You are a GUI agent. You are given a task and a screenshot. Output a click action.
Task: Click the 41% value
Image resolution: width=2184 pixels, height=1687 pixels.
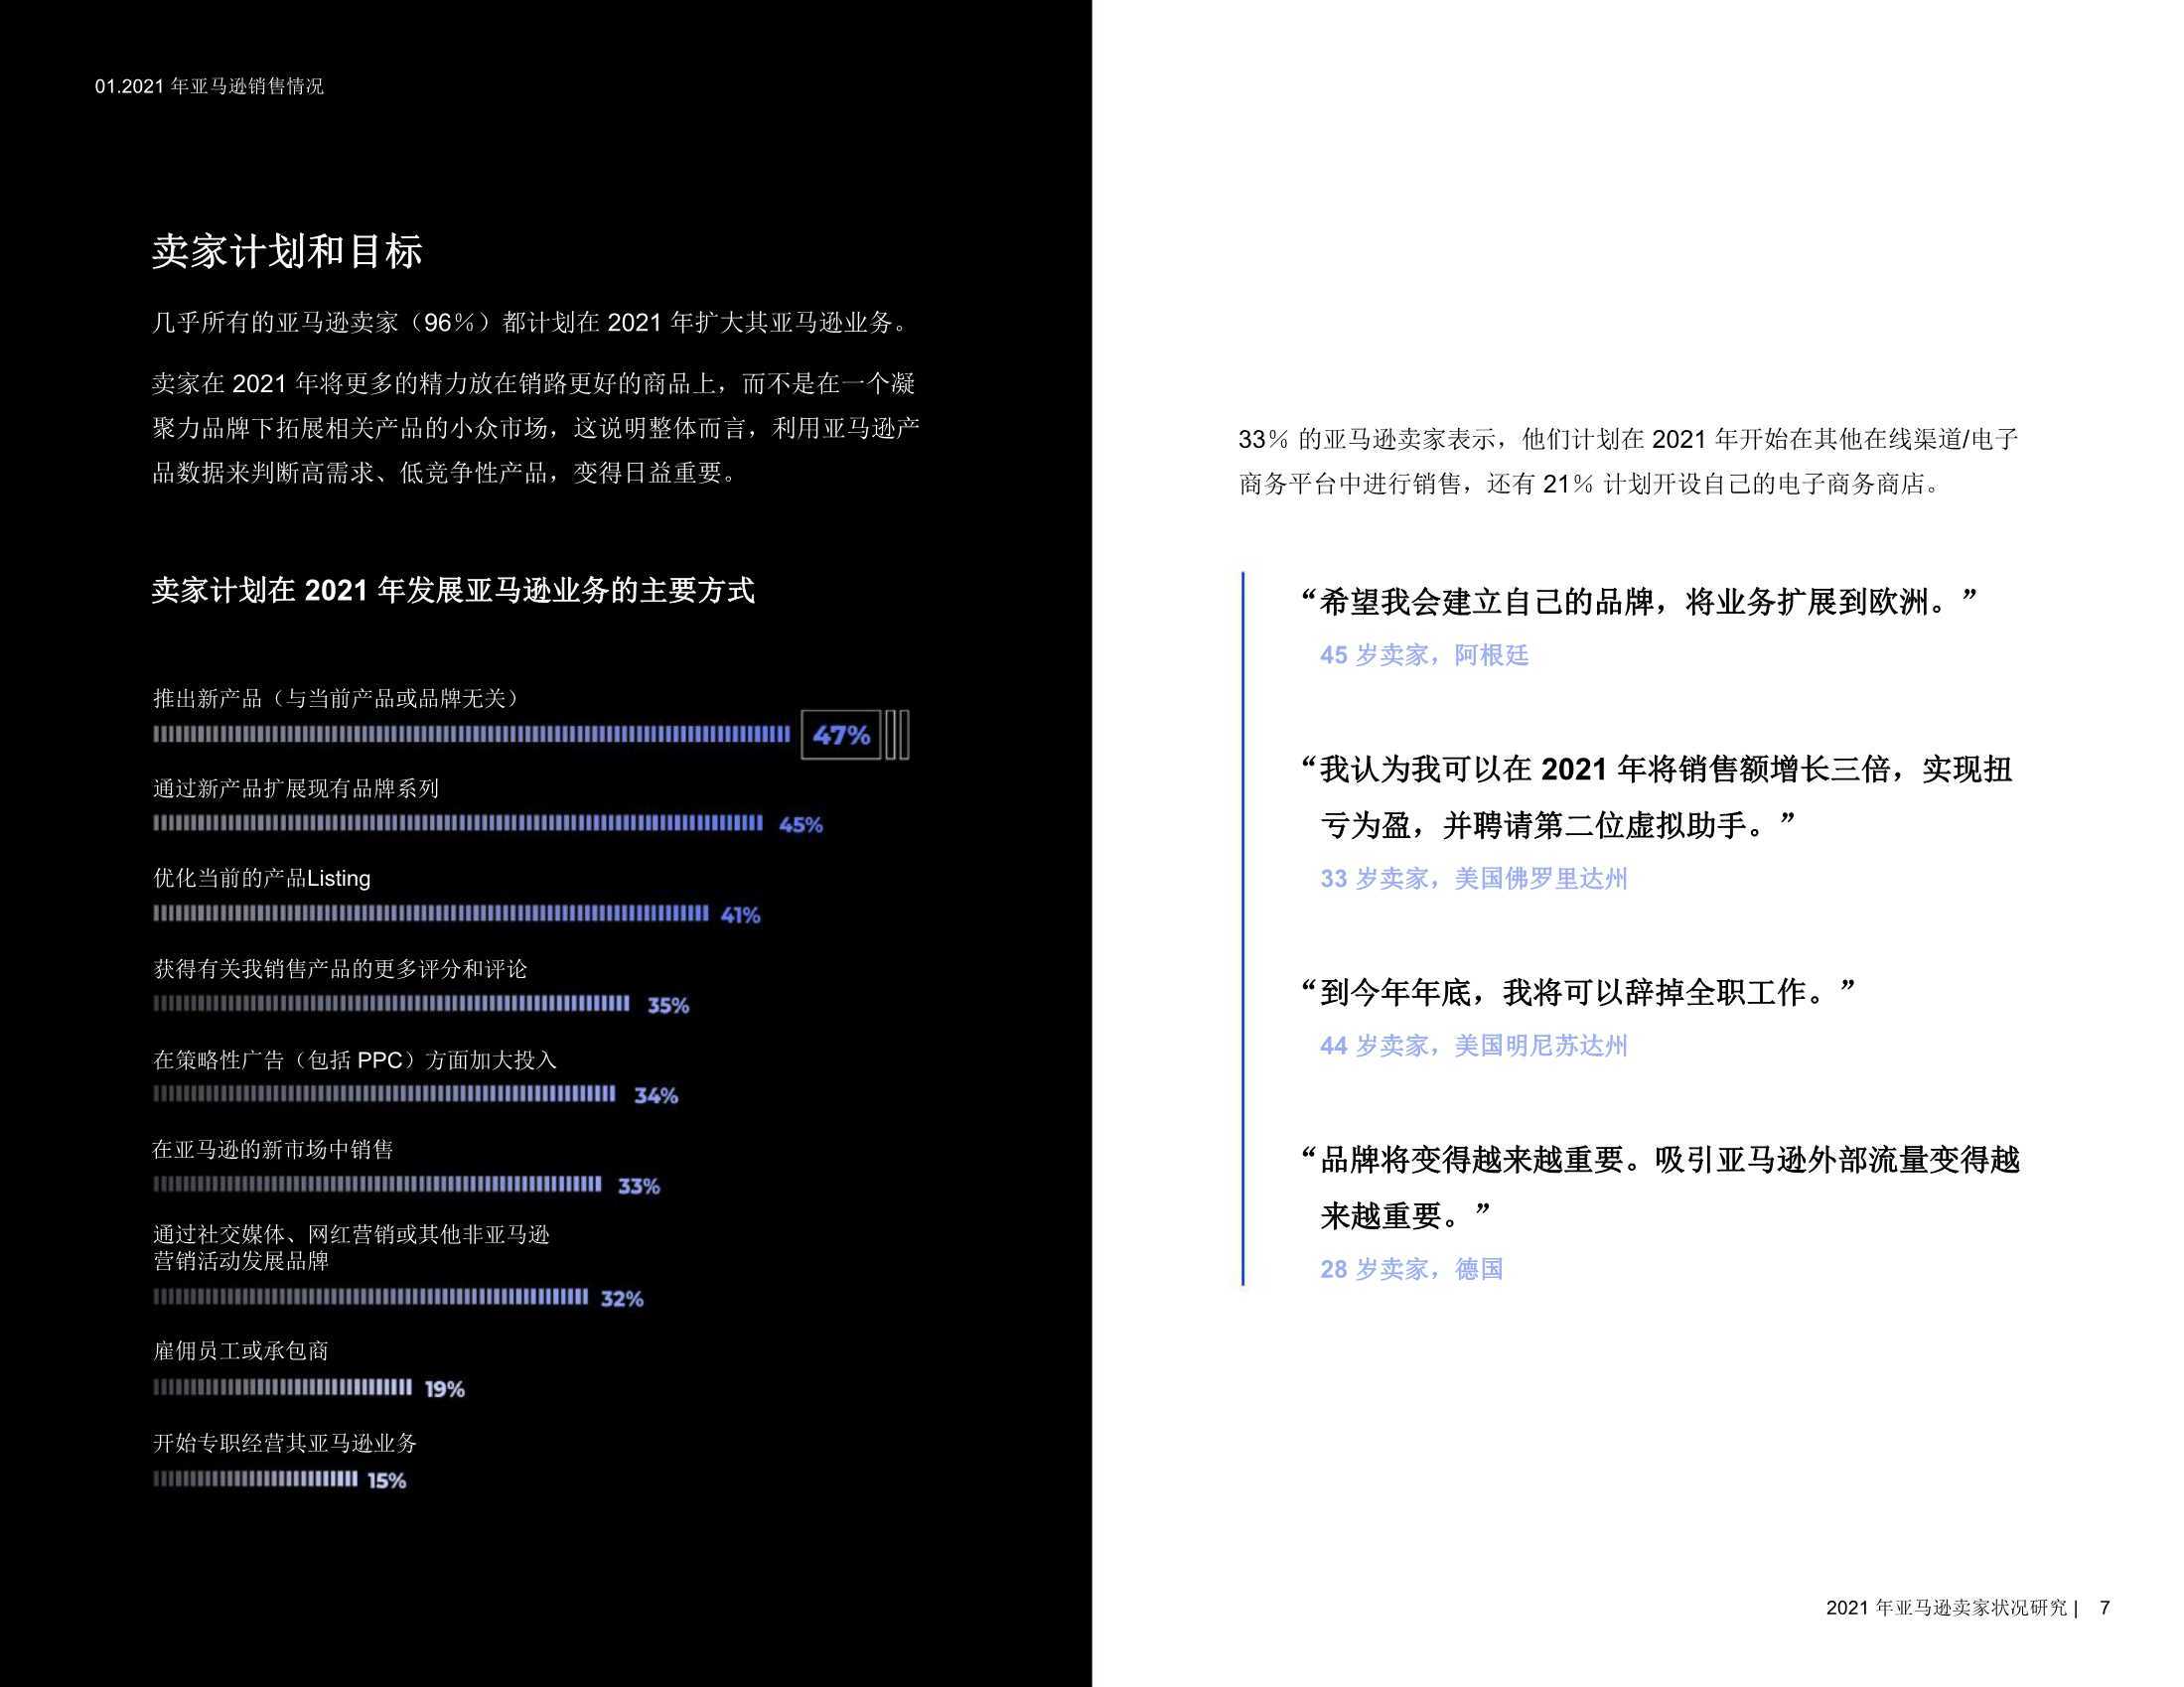(740, 915)
